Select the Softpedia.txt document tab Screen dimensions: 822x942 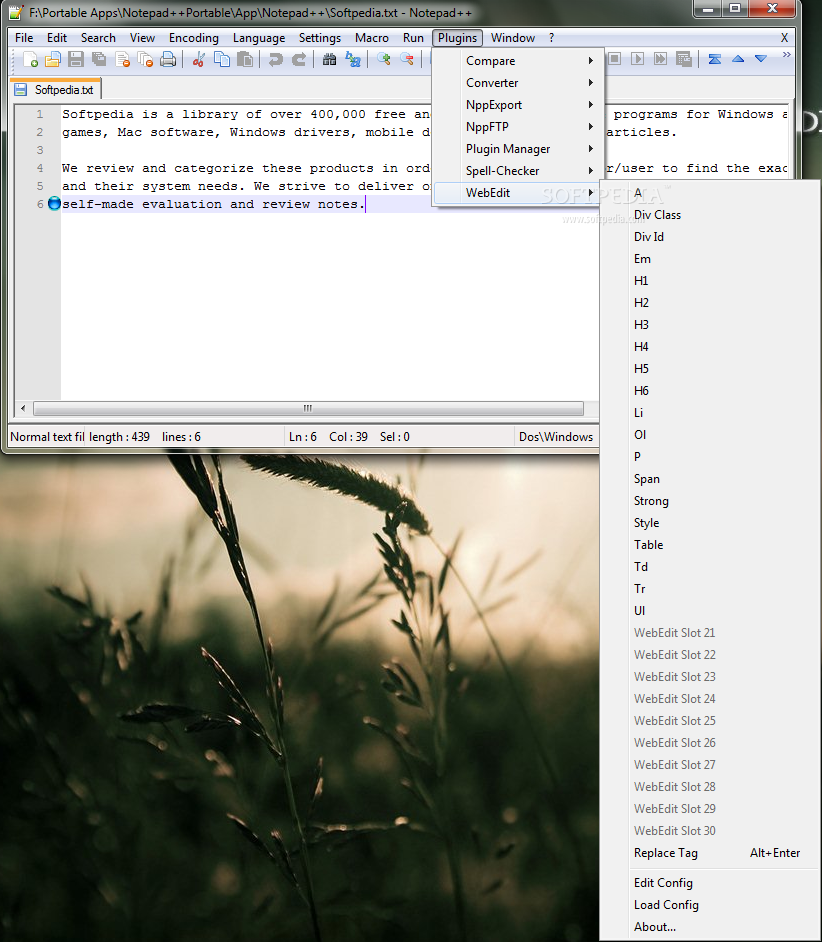tap(56, 90)
